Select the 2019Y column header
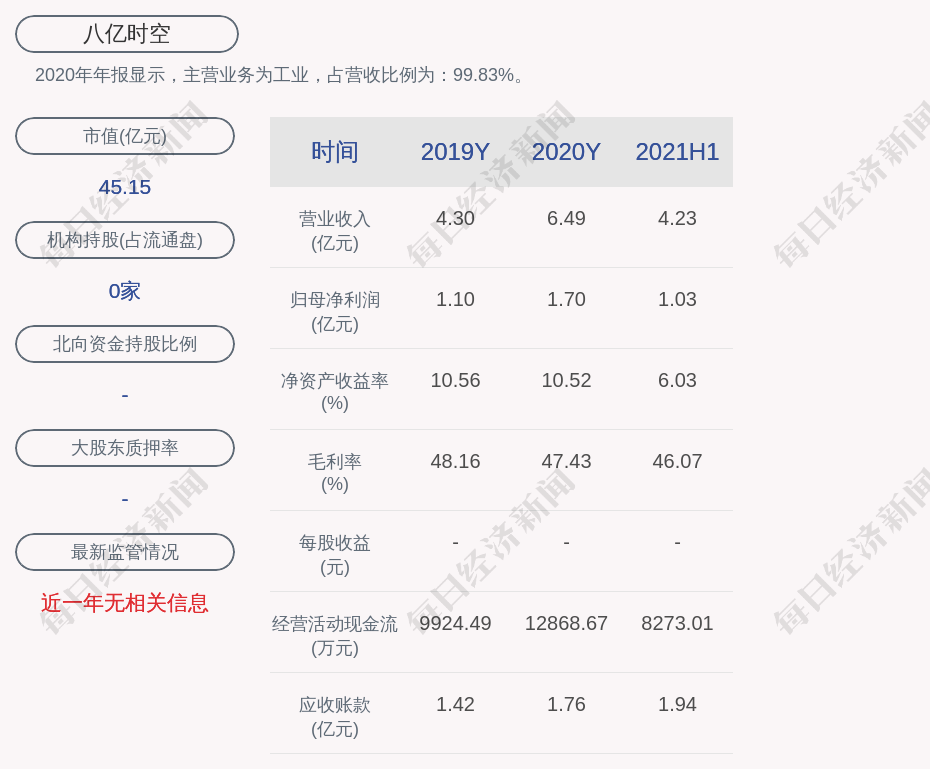 click(455, 152)
